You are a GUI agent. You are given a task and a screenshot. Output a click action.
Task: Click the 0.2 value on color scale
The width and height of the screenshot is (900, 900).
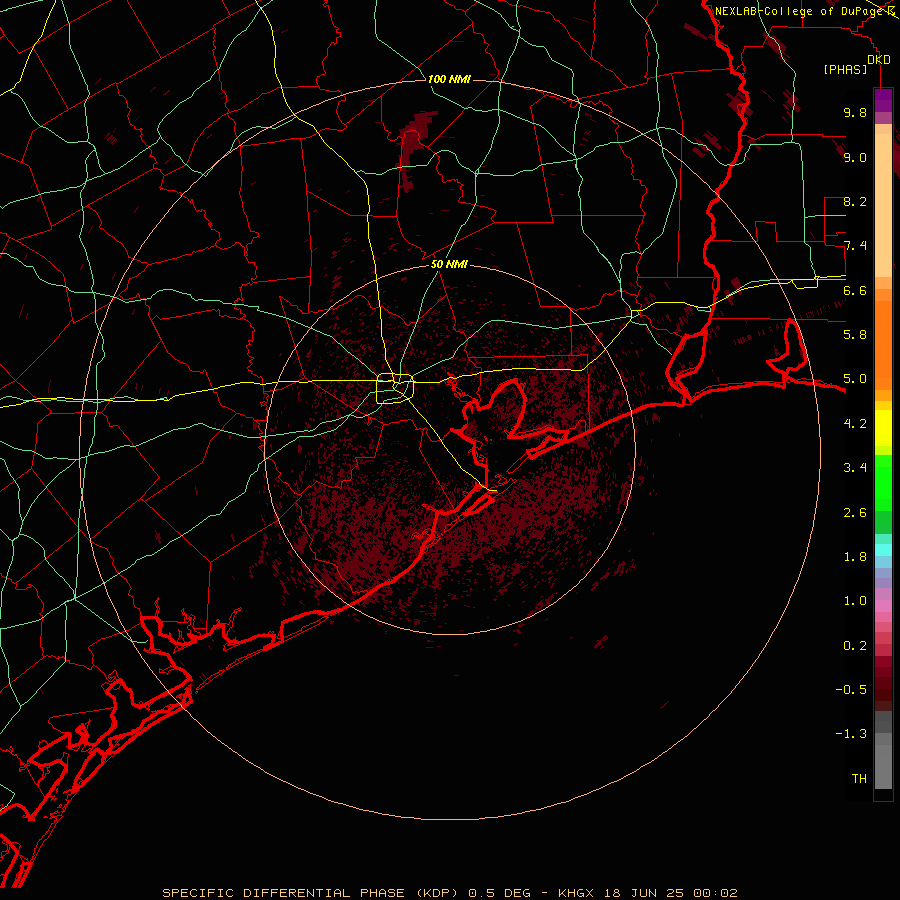coord(855,646)
